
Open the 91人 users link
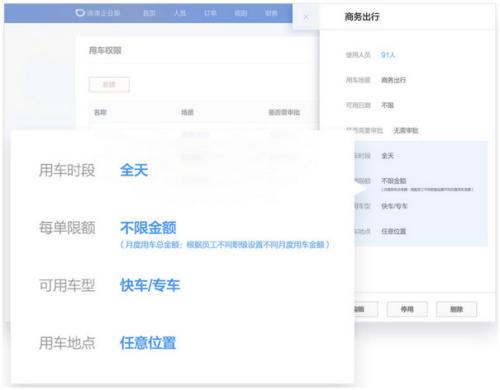(388, 55)
